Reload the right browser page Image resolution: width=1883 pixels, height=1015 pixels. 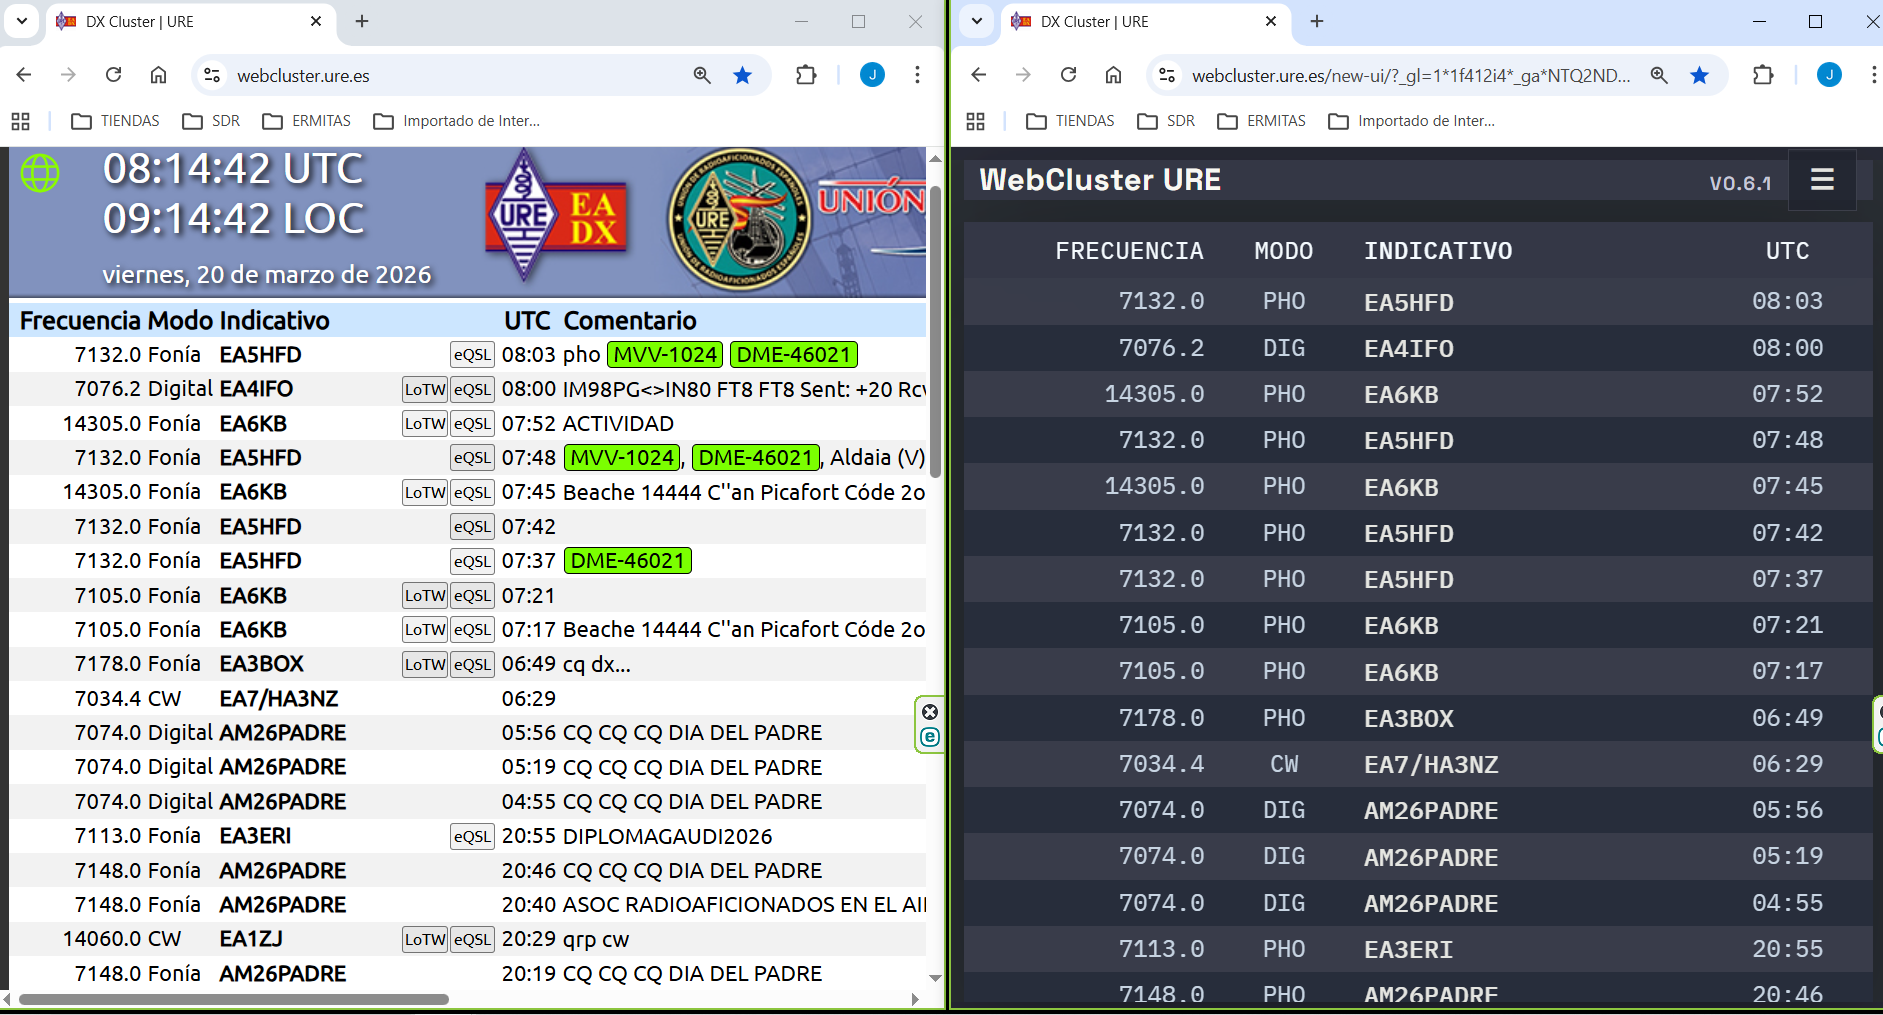1068,75
